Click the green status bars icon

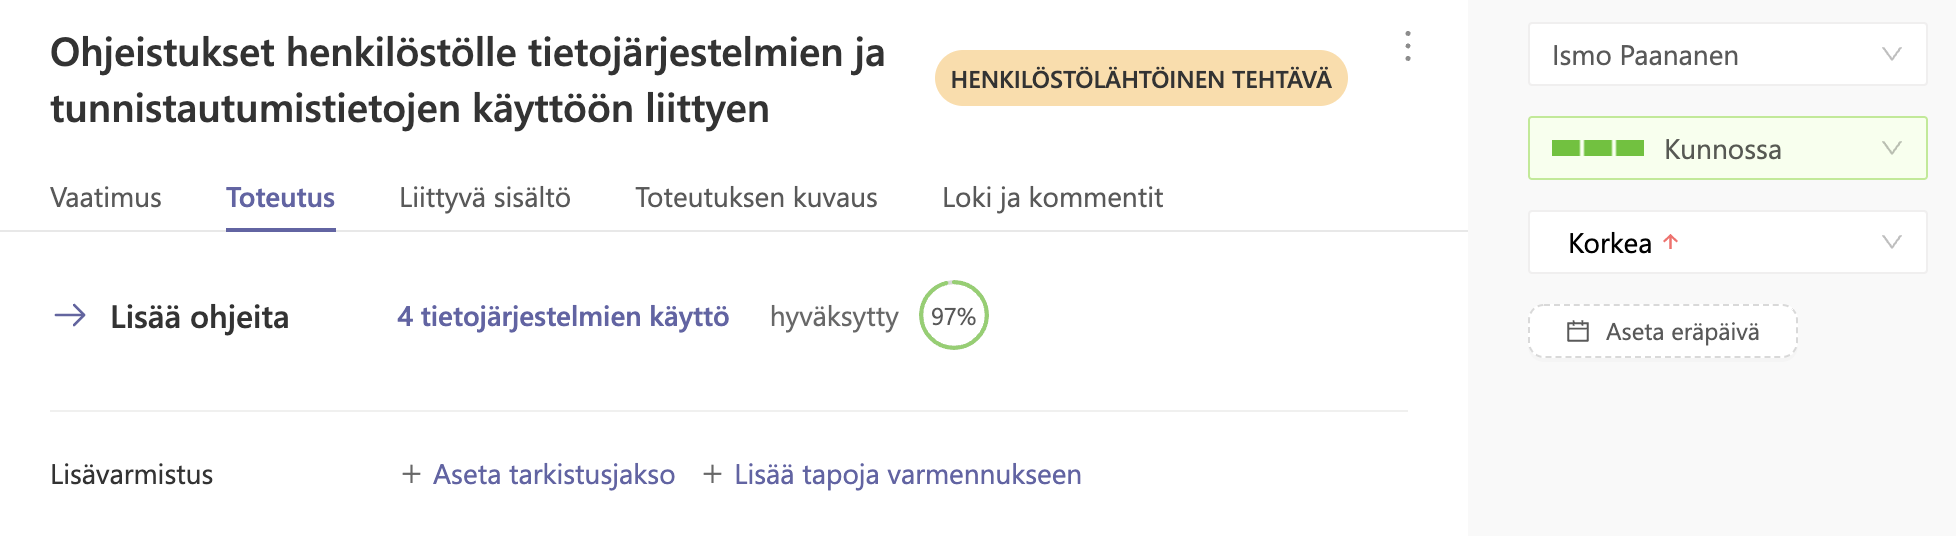[1598, 148]
